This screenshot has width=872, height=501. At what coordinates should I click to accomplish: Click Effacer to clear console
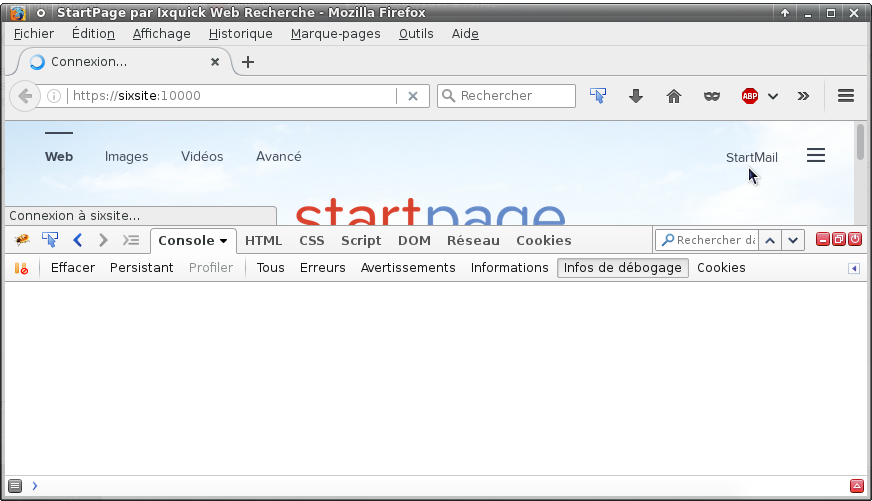tap(73, 267)
